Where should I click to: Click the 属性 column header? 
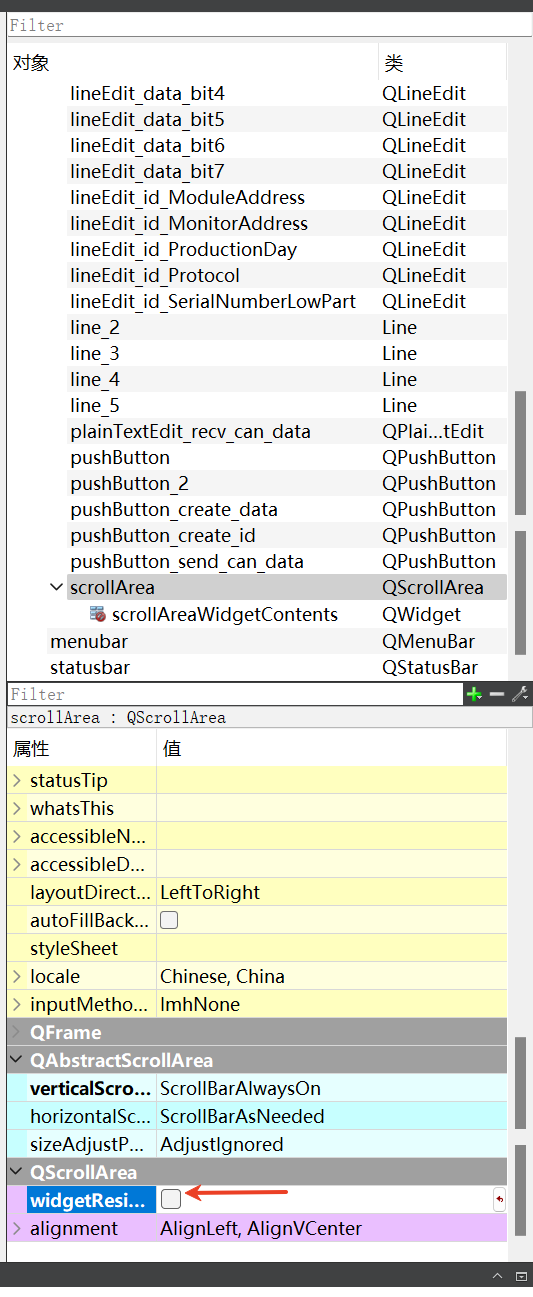(x=82, y=748)
